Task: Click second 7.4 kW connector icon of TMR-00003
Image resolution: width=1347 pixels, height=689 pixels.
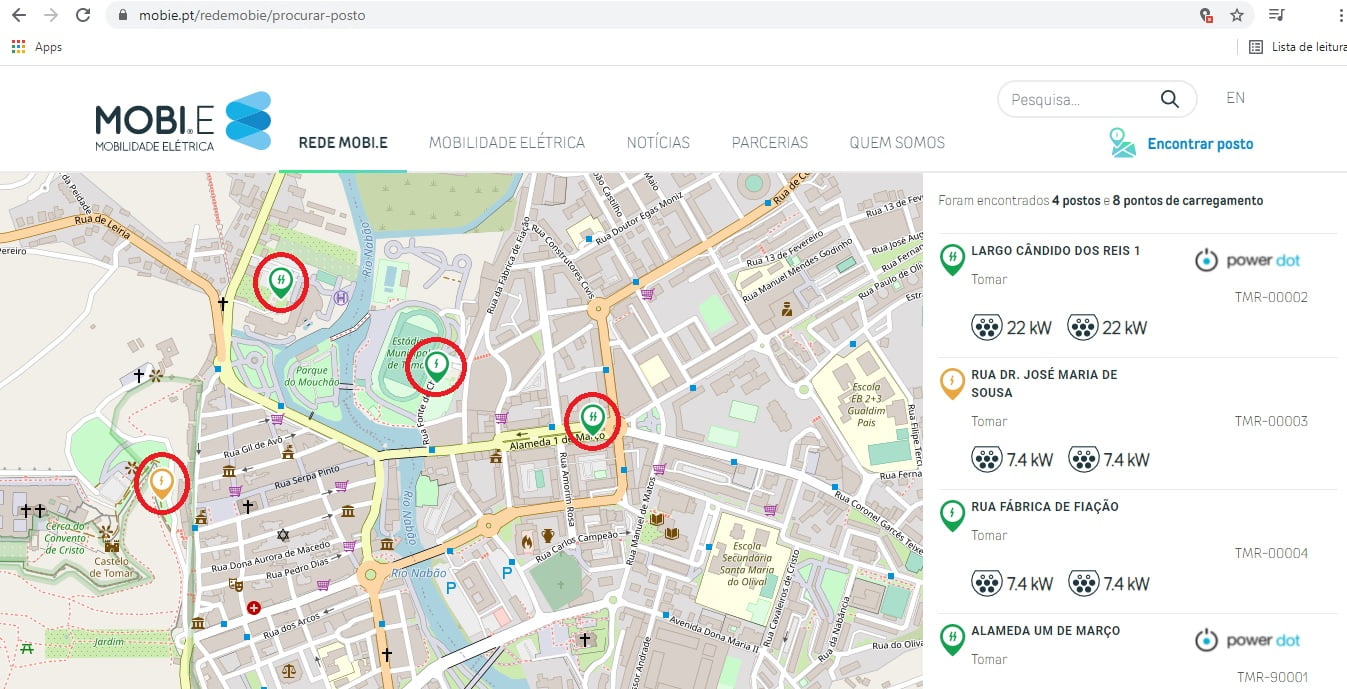Action: 1083,459
